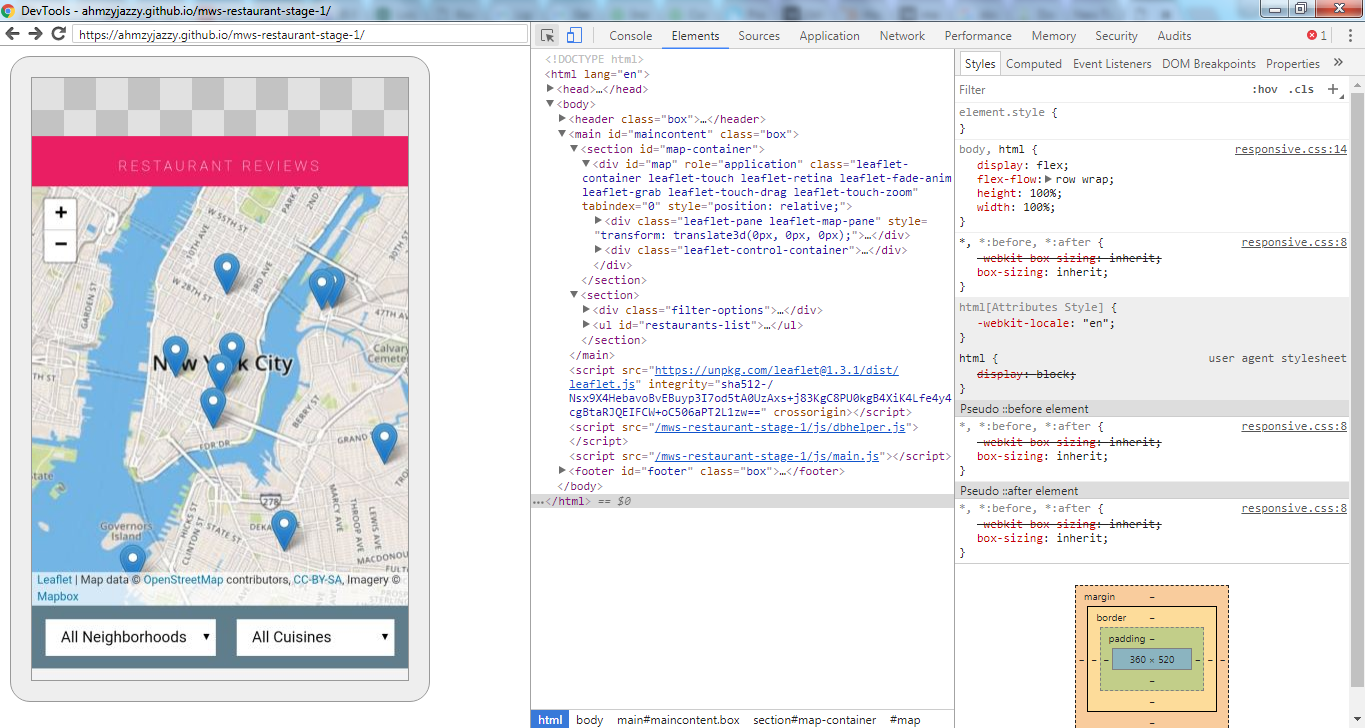Expand the flex-flow shorthand property
Image resolution: width=1365 pixels, height=728 pixels.
1049,180
